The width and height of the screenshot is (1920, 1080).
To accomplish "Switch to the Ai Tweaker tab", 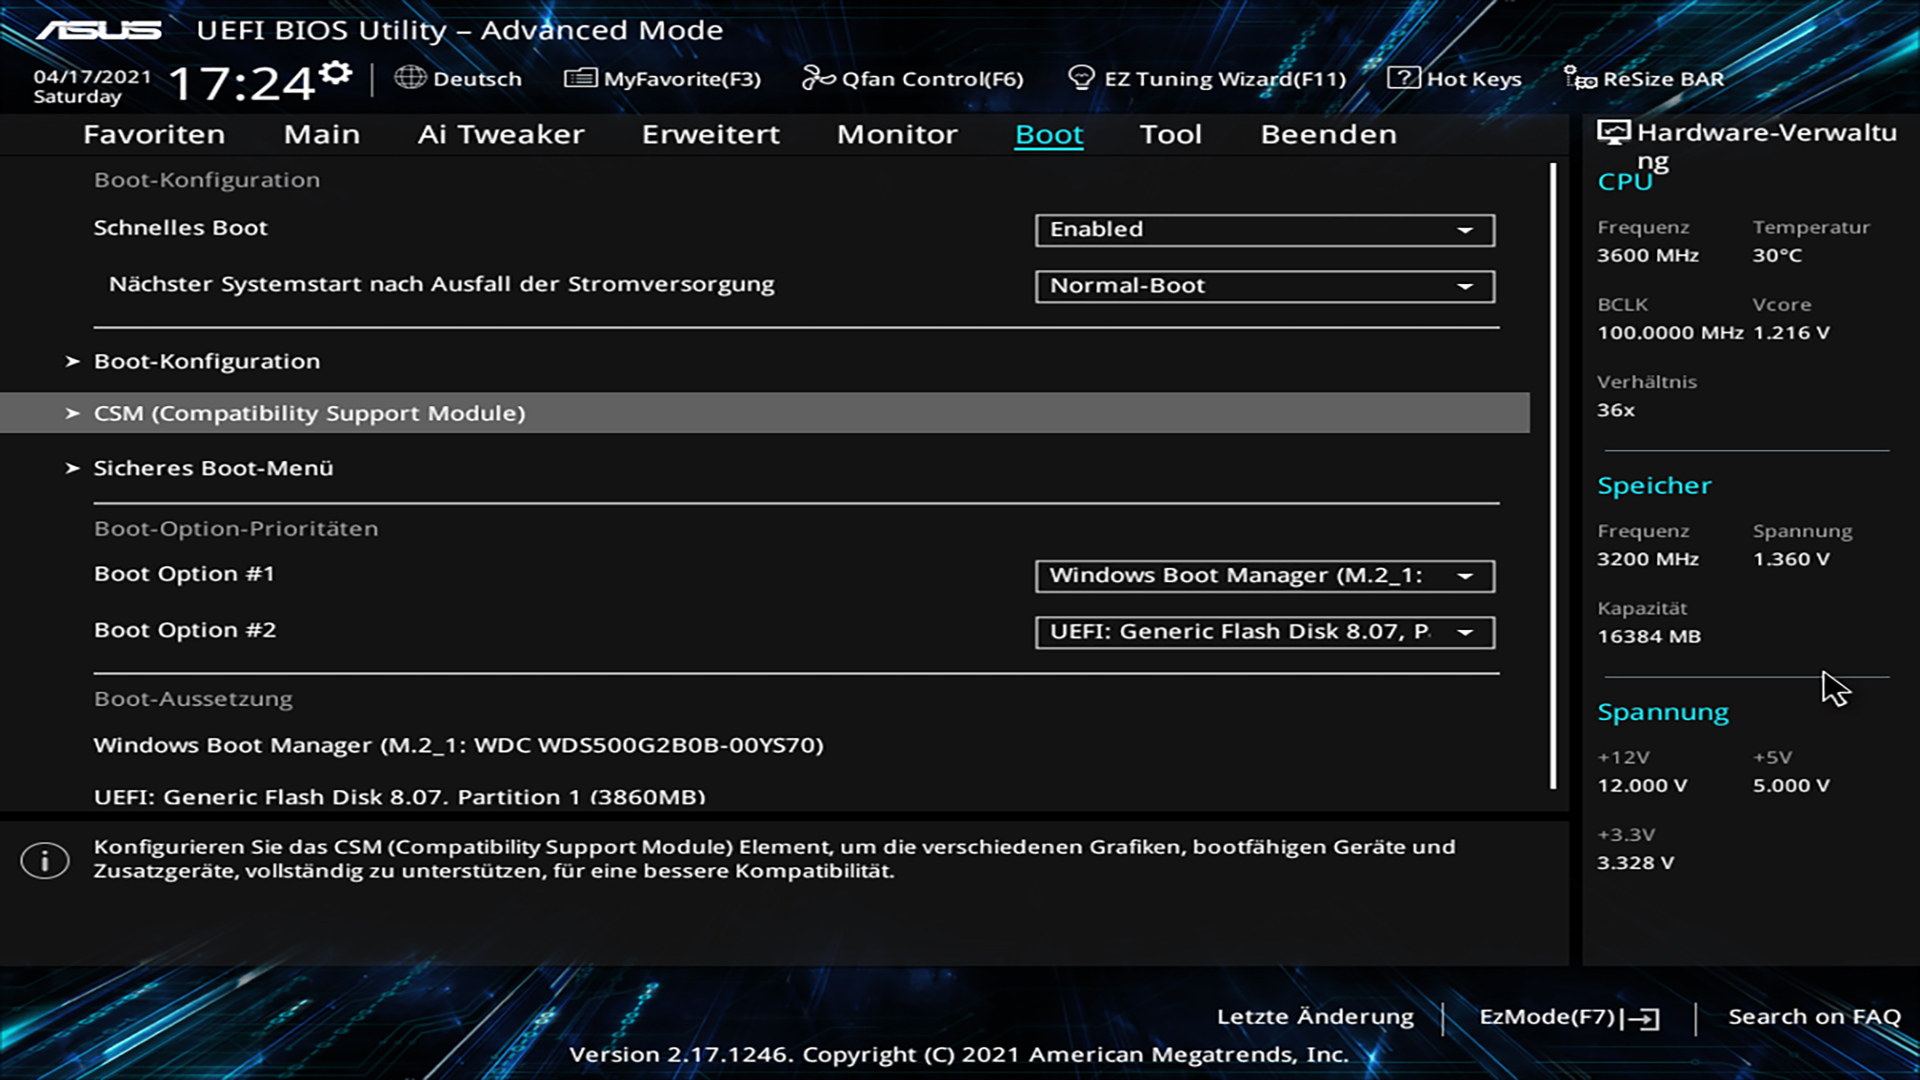I will [500, 134].
